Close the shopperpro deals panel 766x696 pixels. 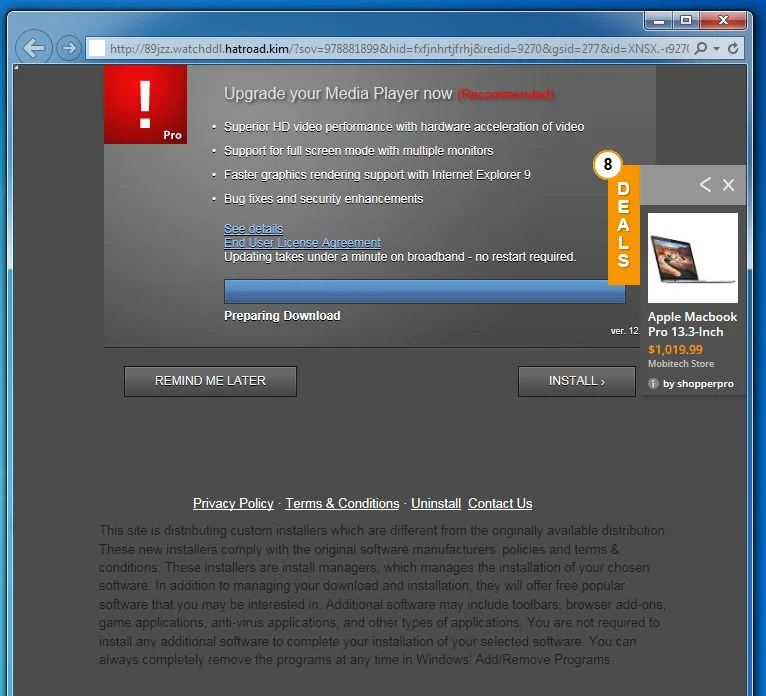click(x=728, y=185)
